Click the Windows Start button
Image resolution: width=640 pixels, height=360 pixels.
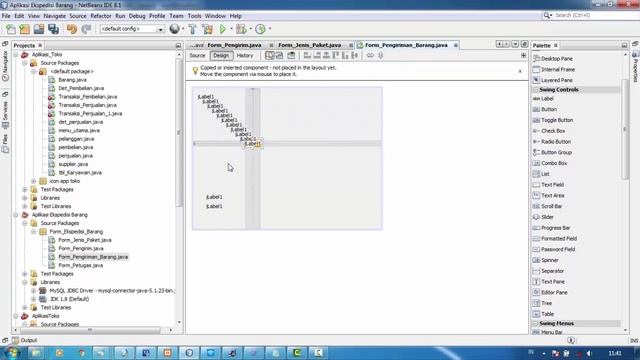tap(11, 352)
